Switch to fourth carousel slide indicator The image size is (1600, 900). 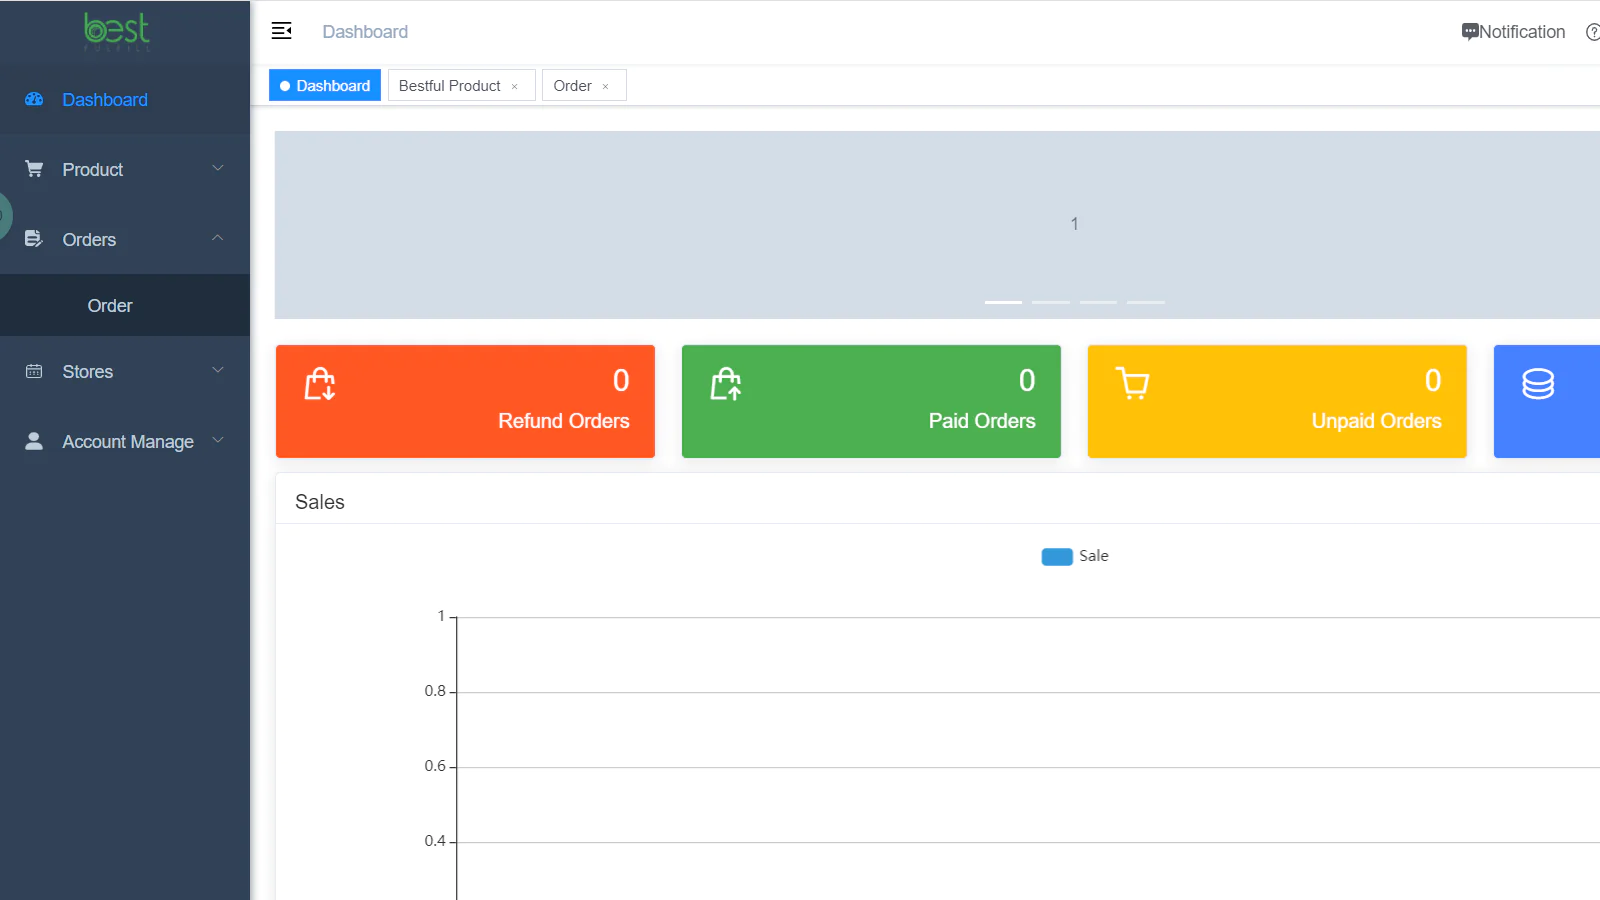pos(1146,302)
